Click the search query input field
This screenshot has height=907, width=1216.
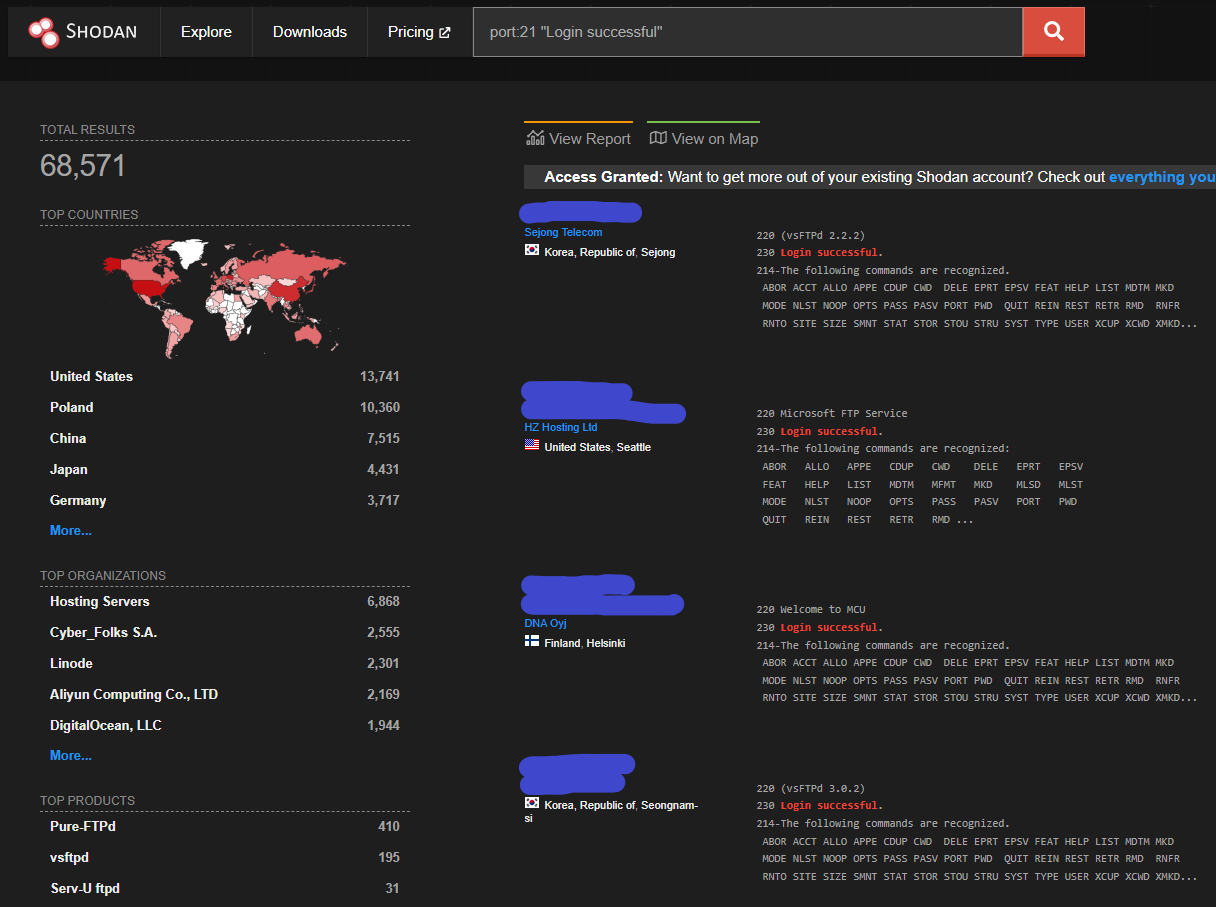click(748, 32)
